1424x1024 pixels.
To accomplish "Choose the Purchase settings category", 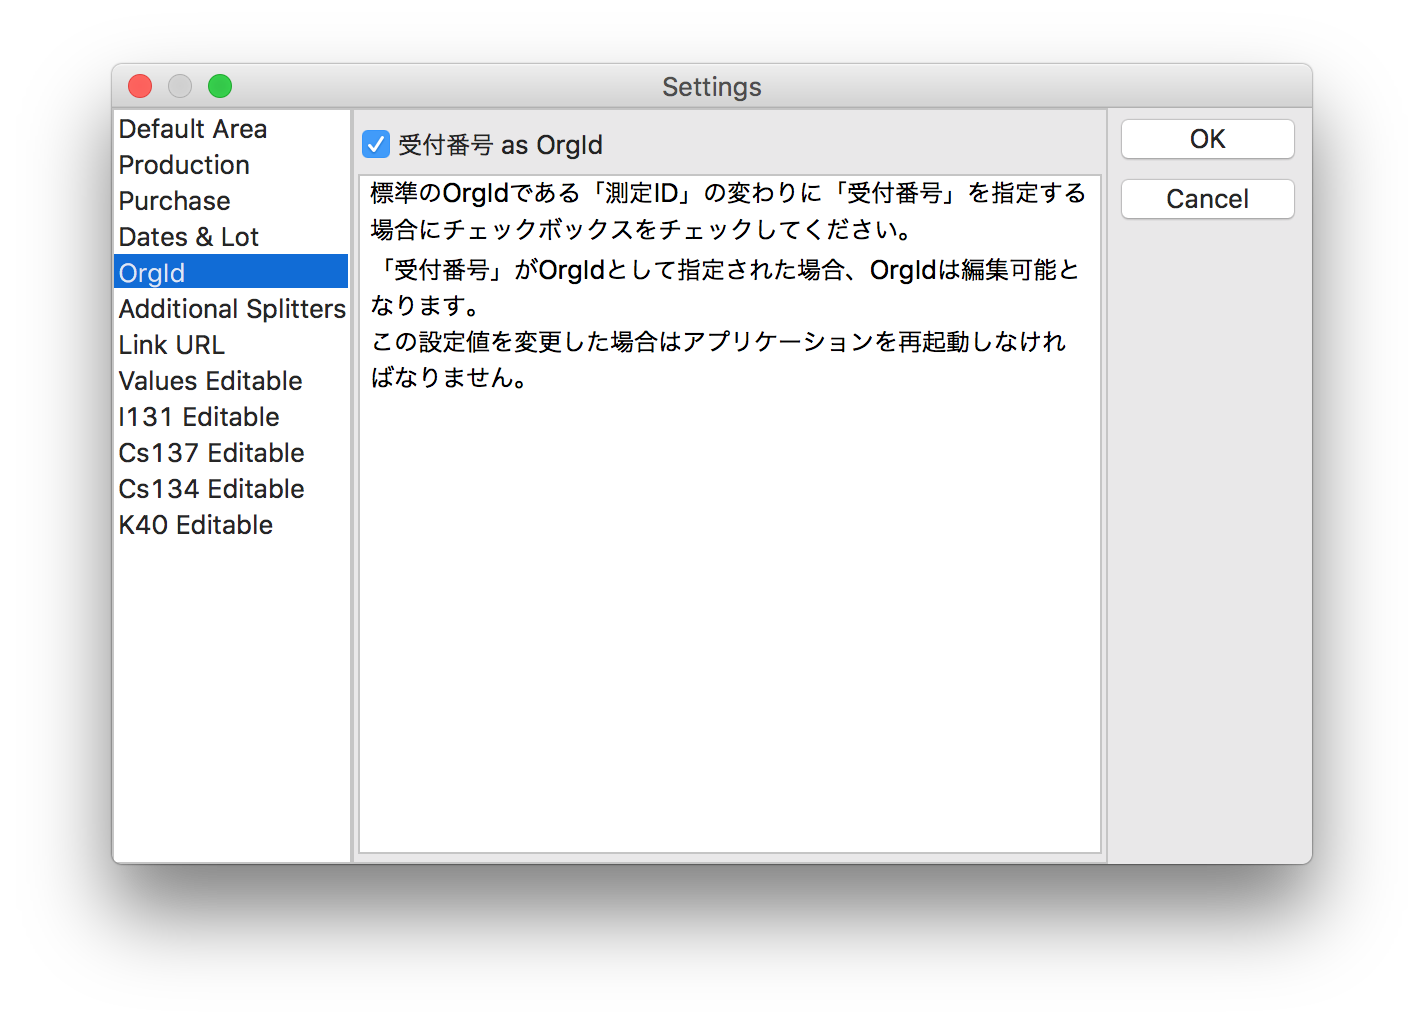I will coord(231,201).
